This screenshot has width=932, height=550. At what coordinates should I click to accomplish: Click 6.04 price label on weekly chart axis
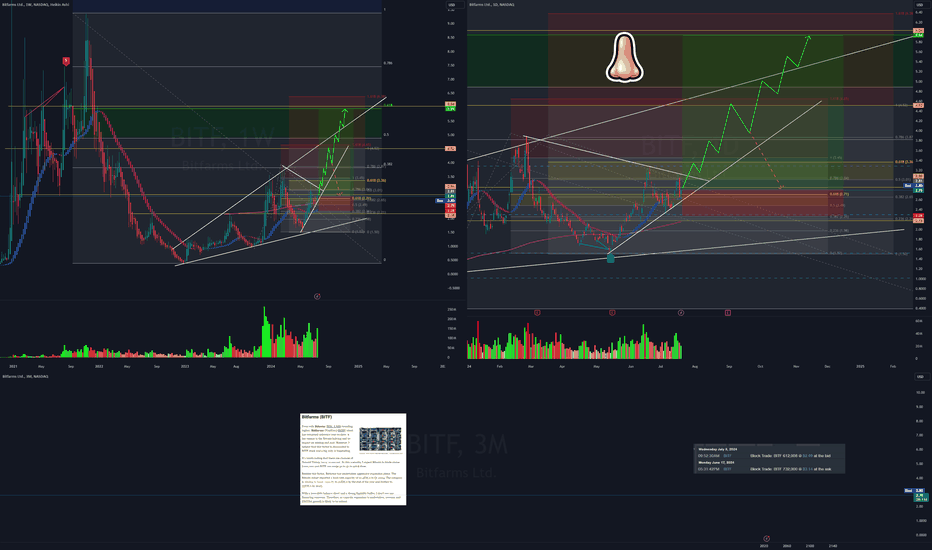point(451,105)
